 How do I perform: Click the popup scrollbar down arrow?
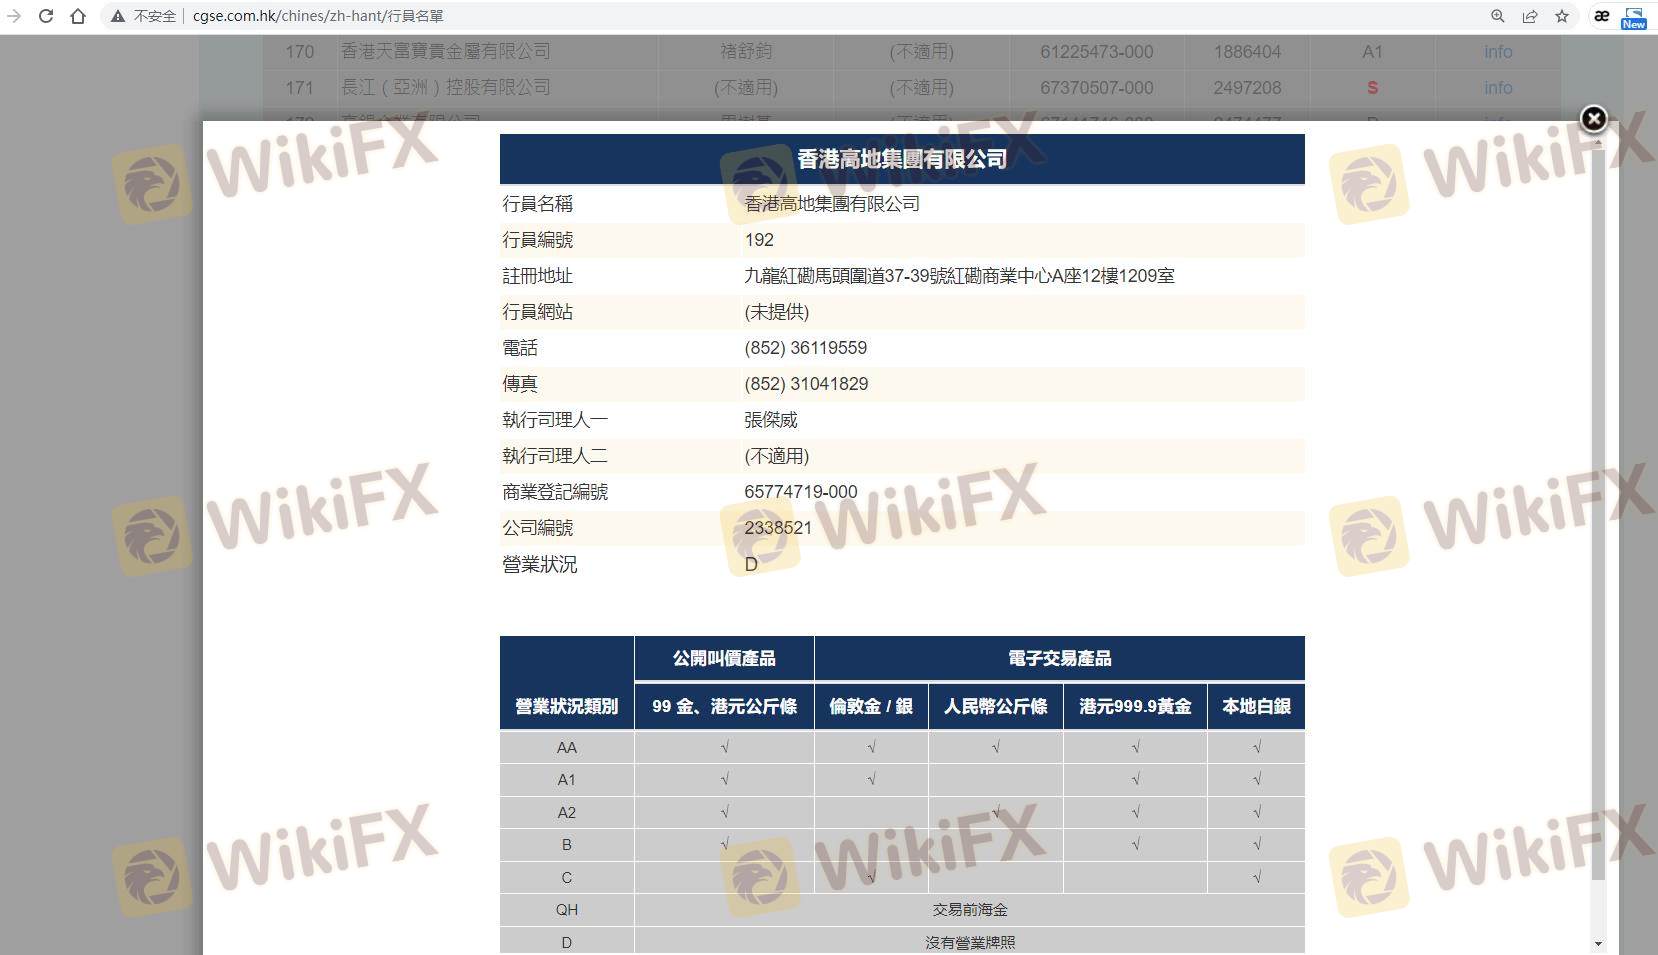1598,944
